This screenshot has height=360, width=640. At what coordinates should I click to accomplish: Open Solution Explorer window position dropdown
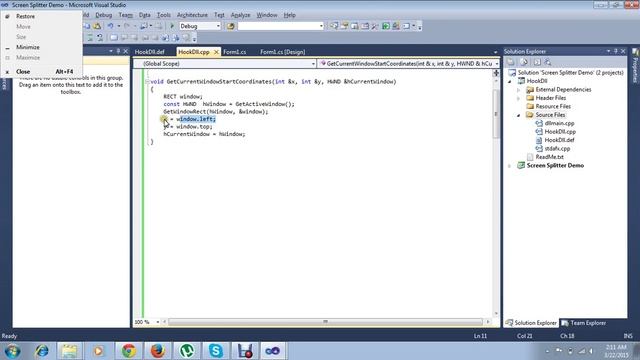(608, 51)
